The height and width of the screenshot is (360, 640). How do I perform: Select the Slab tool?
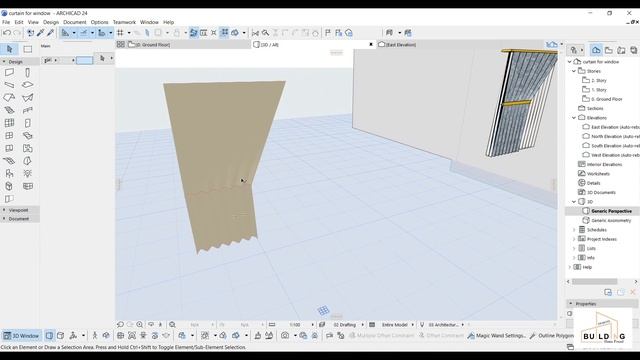27,85
